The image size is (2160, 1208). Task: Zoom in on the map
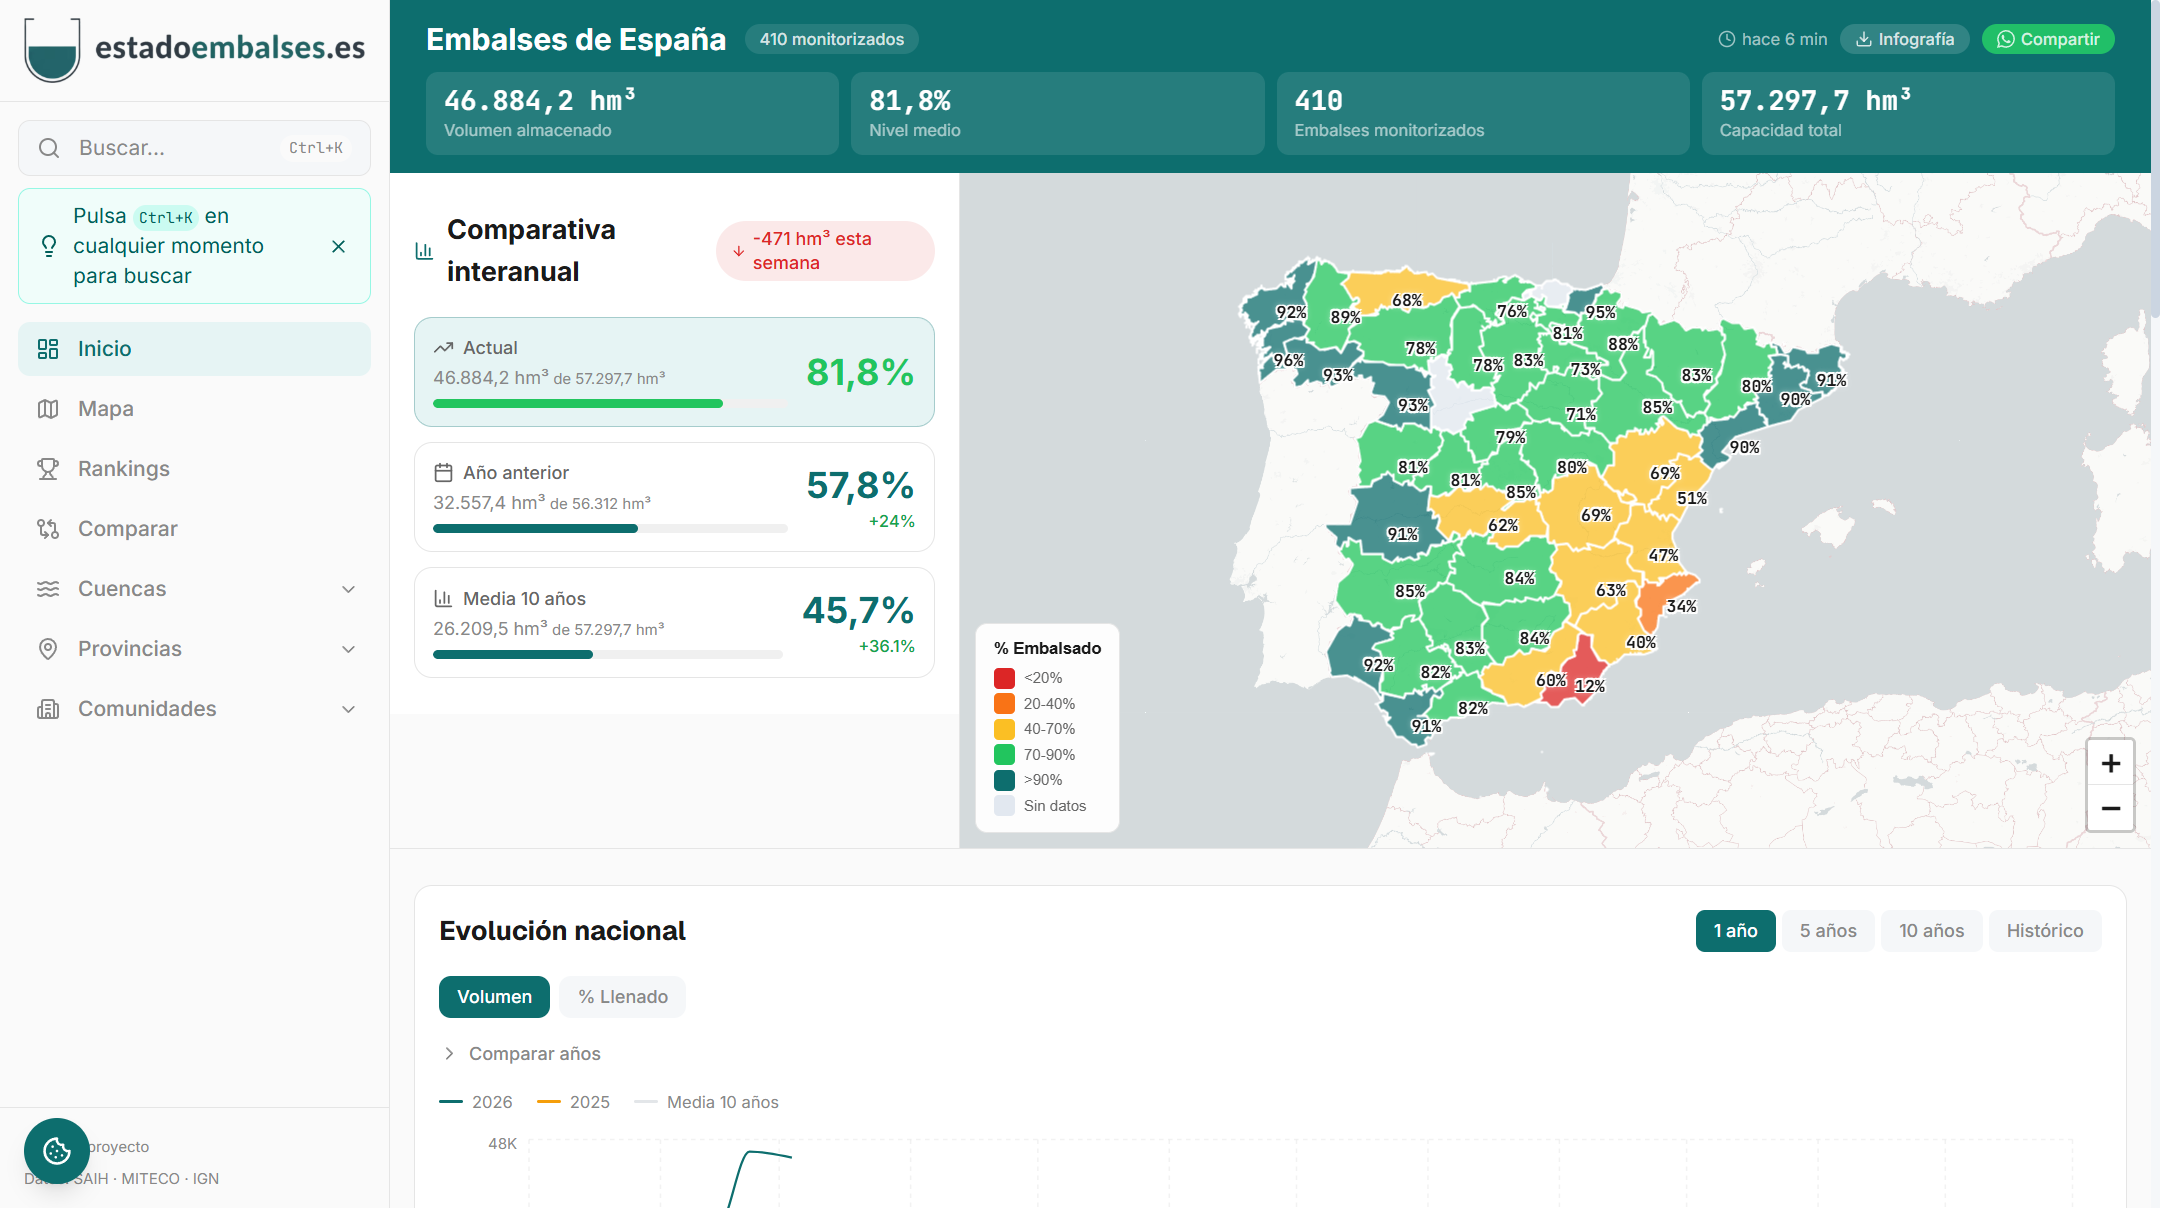[2110, 763]
